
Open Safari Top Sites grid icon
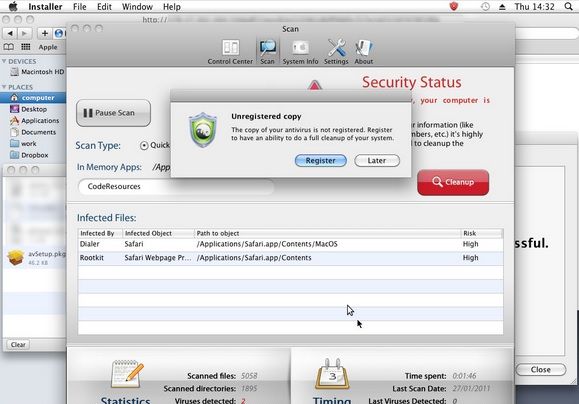click(x=25, y=47)
